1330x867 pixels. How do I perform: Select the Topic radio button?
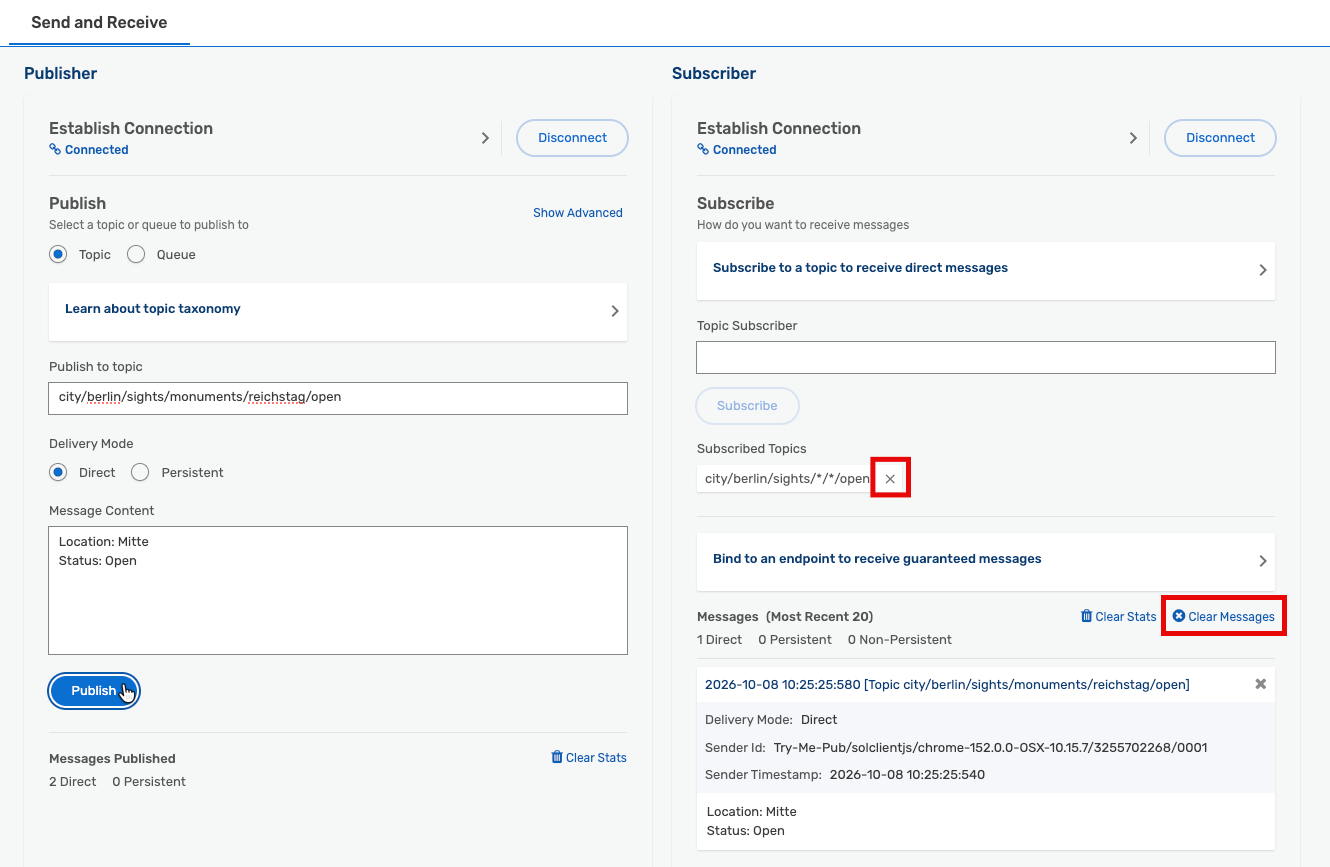click(58, 254)
